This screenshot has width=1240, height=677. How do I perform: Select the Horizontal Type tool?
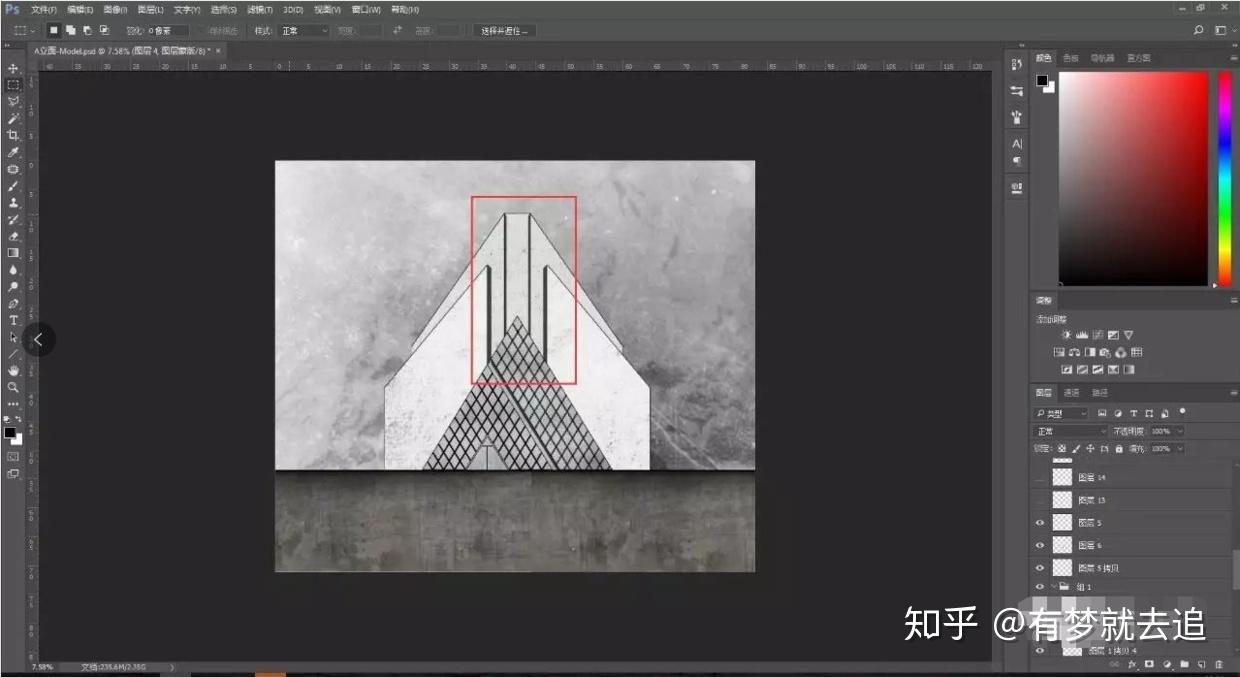(13, 320)
